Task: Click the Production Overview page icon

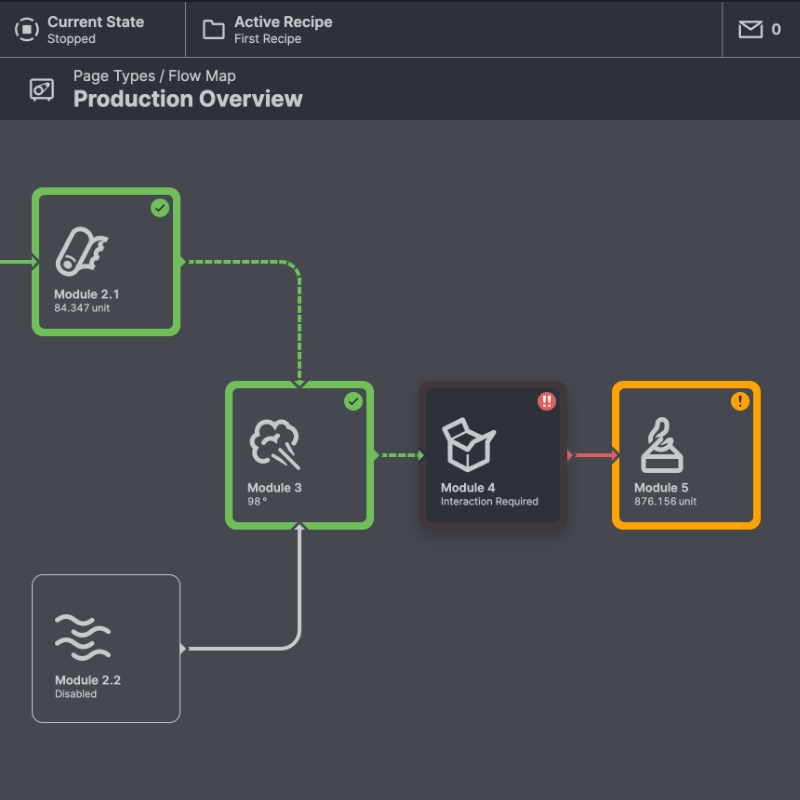Action: coord(42,90)
